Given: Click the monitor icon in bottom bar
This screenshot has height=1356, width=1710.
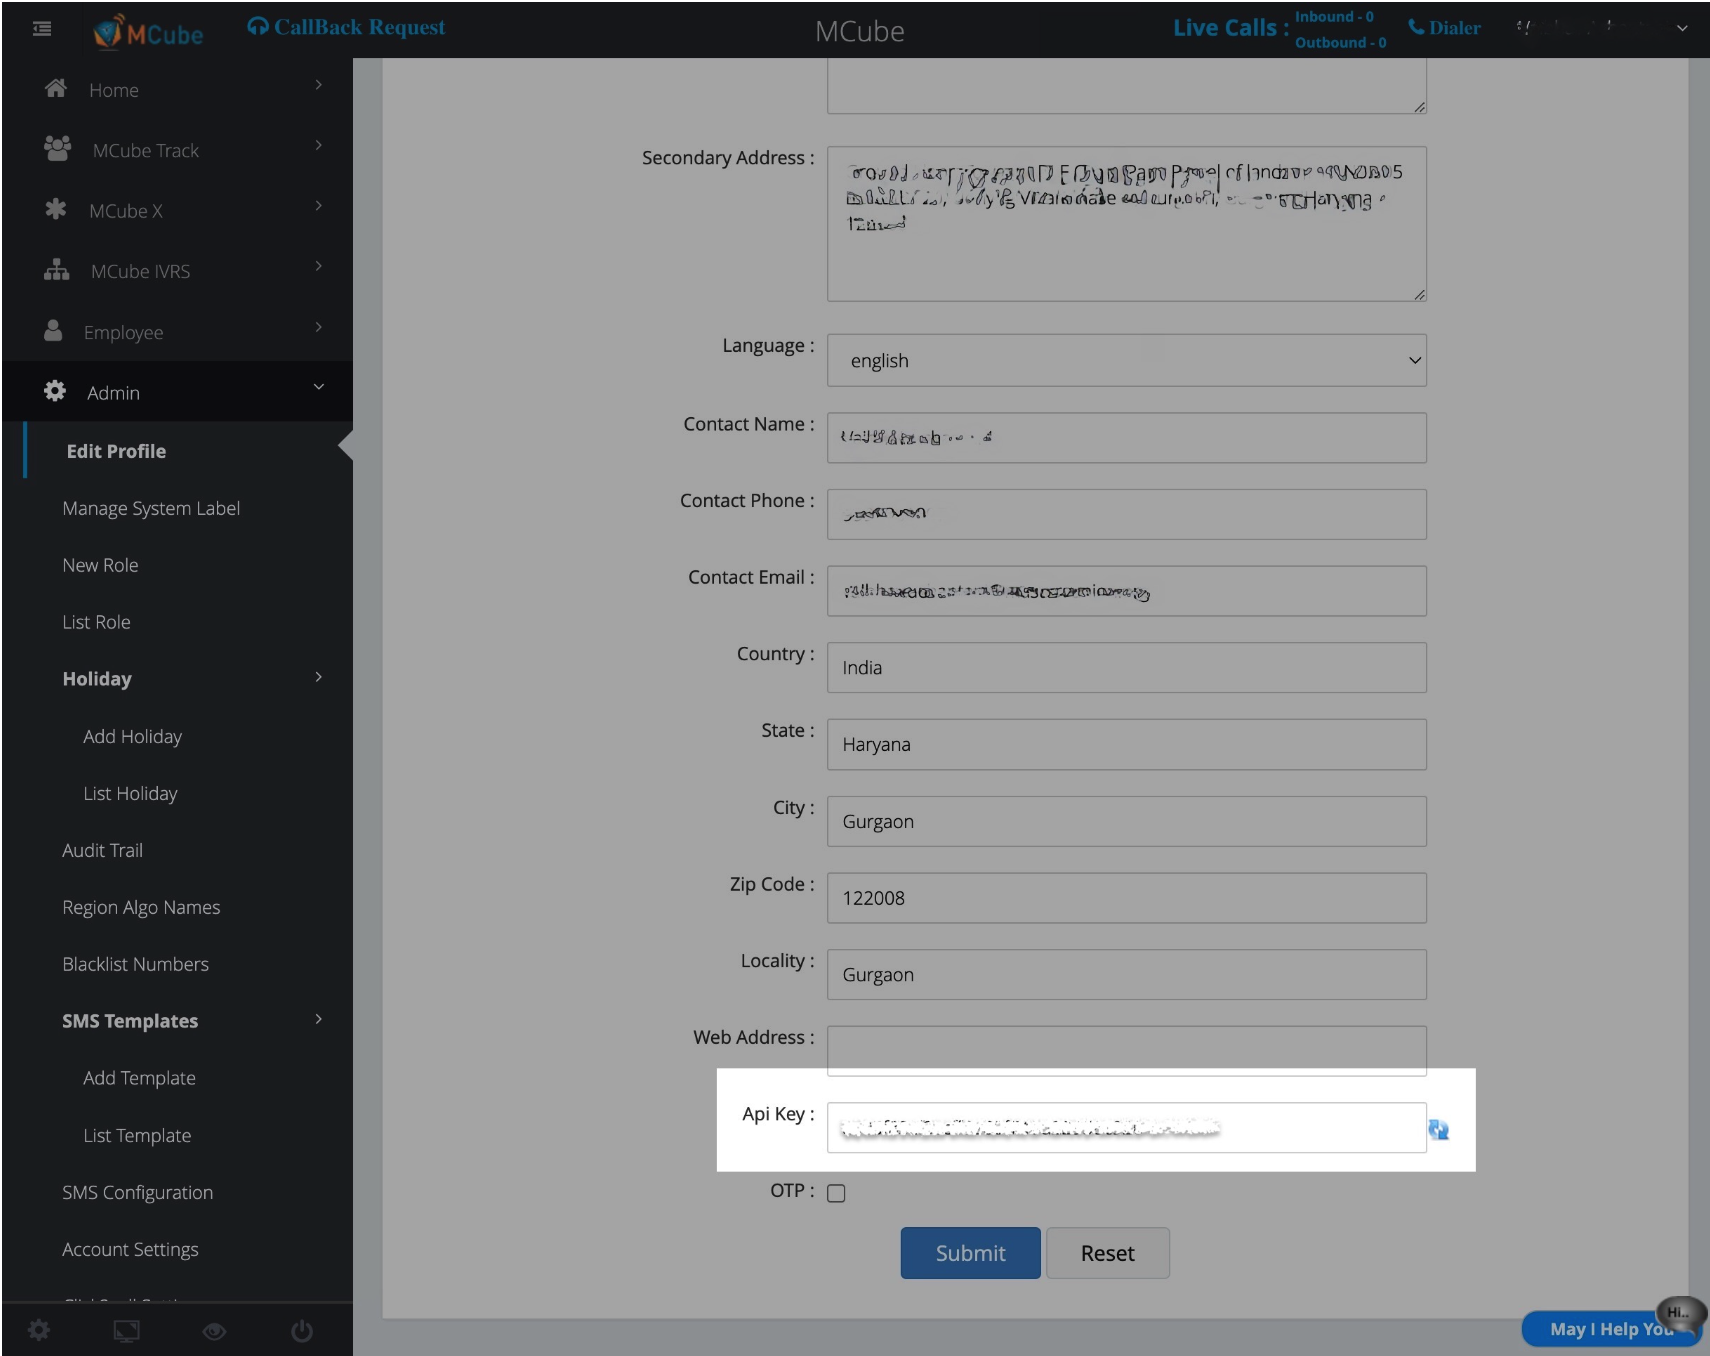Looking at the screenshot, I should 127,1331.
